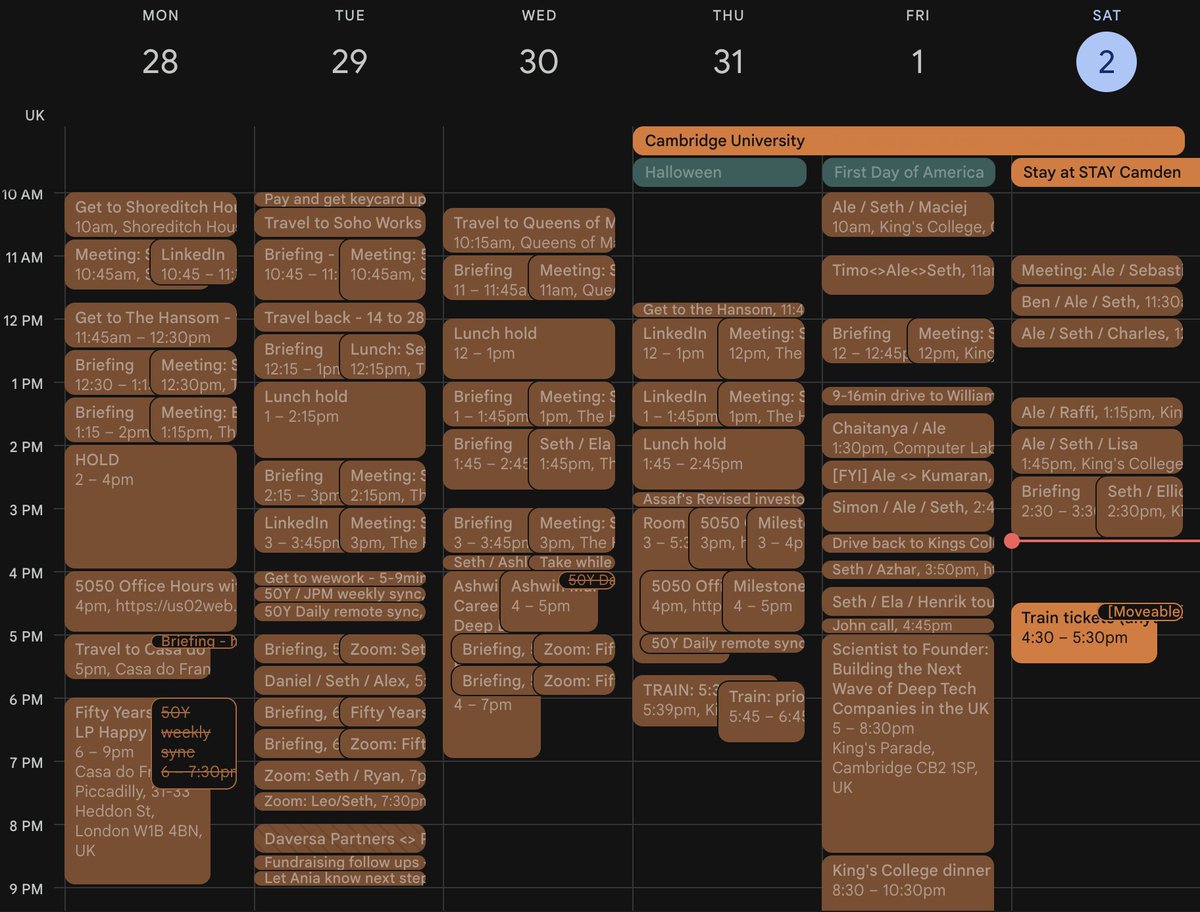The image size is (1200, 912).
Task: Open Zoom: Seth / Ryan event
Action: coord(340,775)
